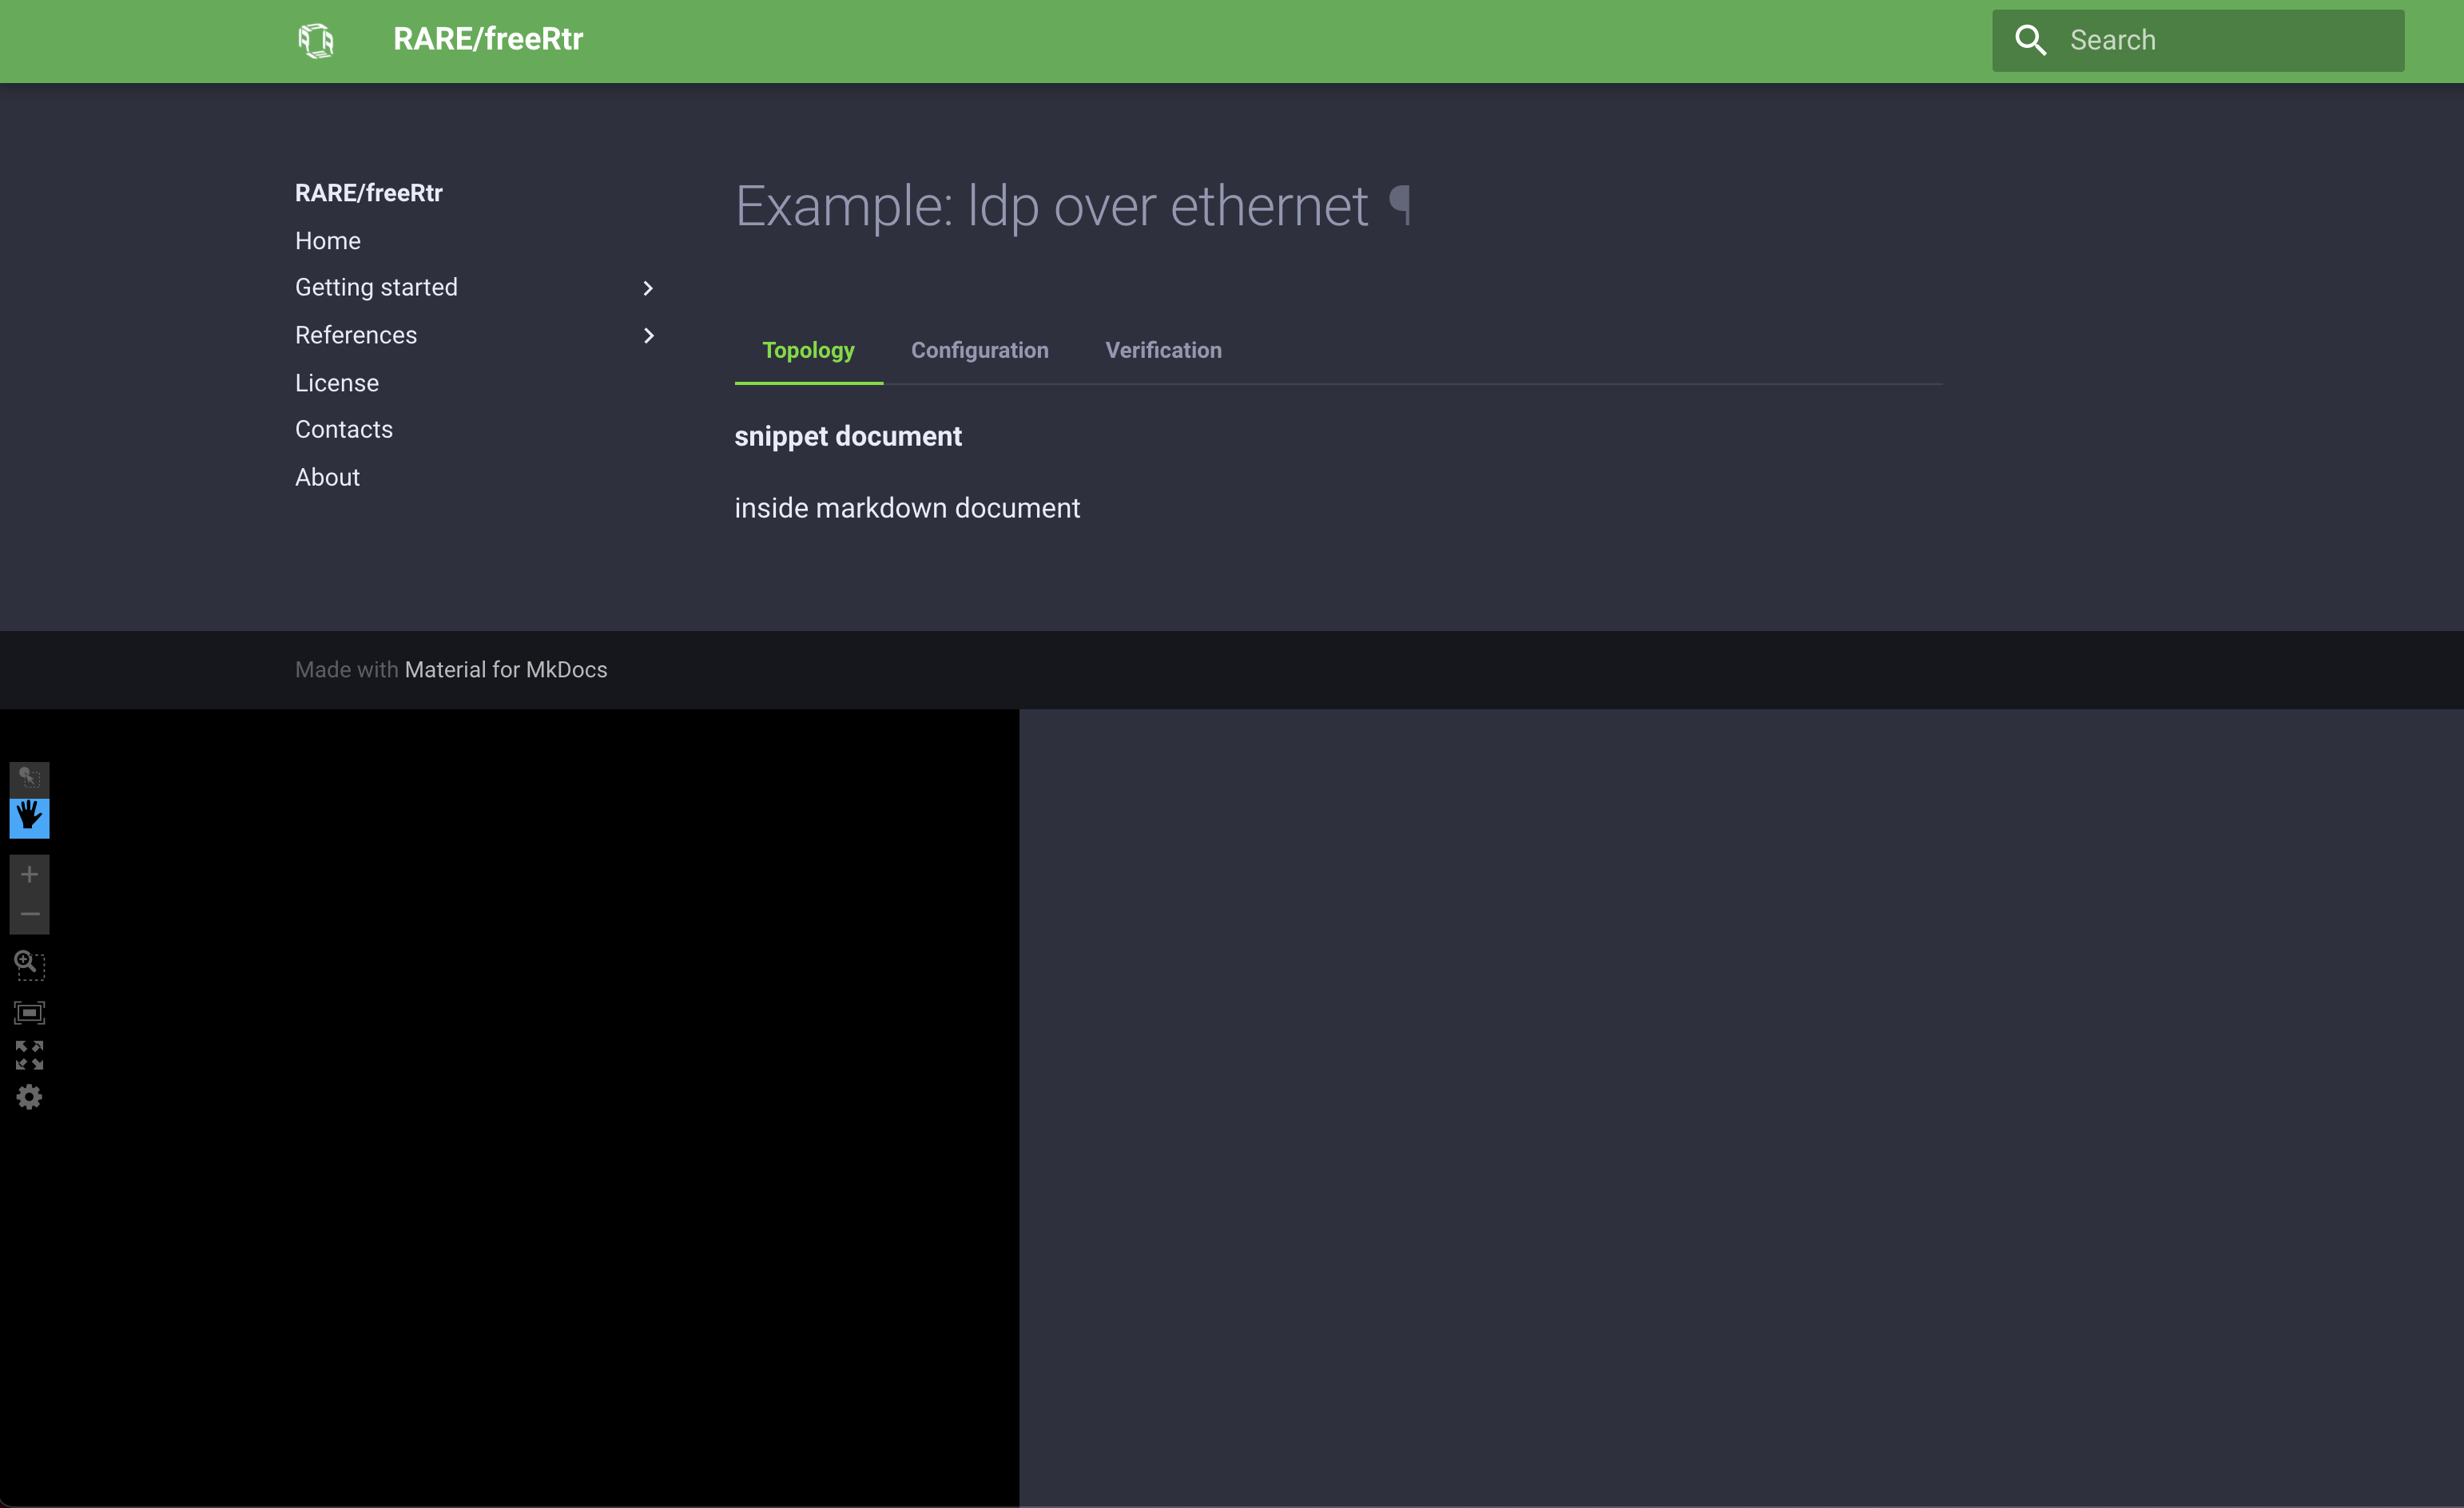Open the search magnifier in the header
2464x1508 pixels.
[2031, 40]
